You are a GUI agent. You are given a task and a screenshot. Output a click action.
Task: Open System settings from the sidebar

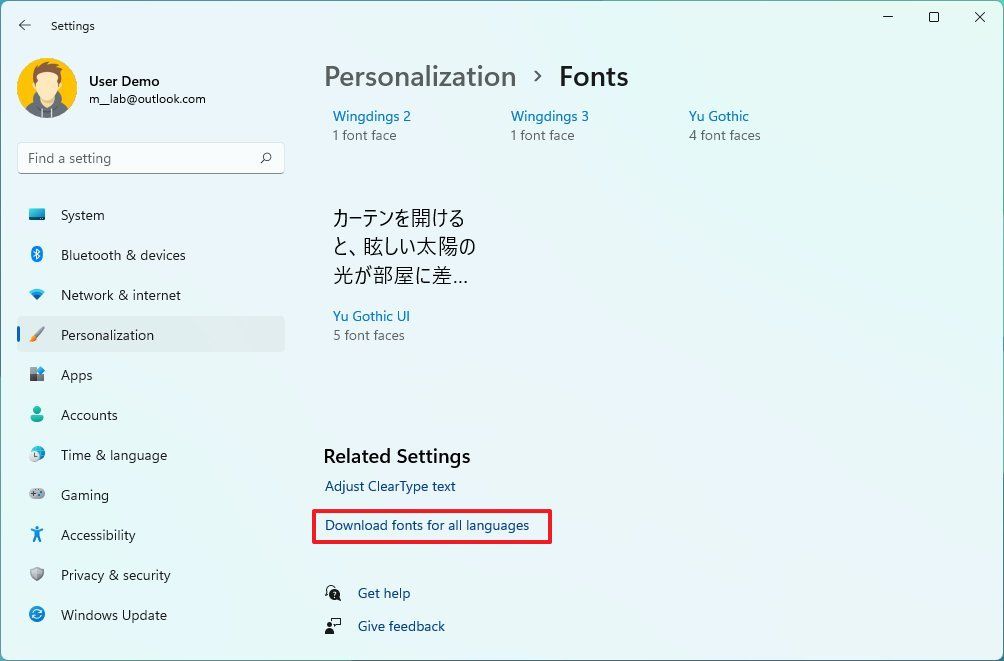coord(81,215)
